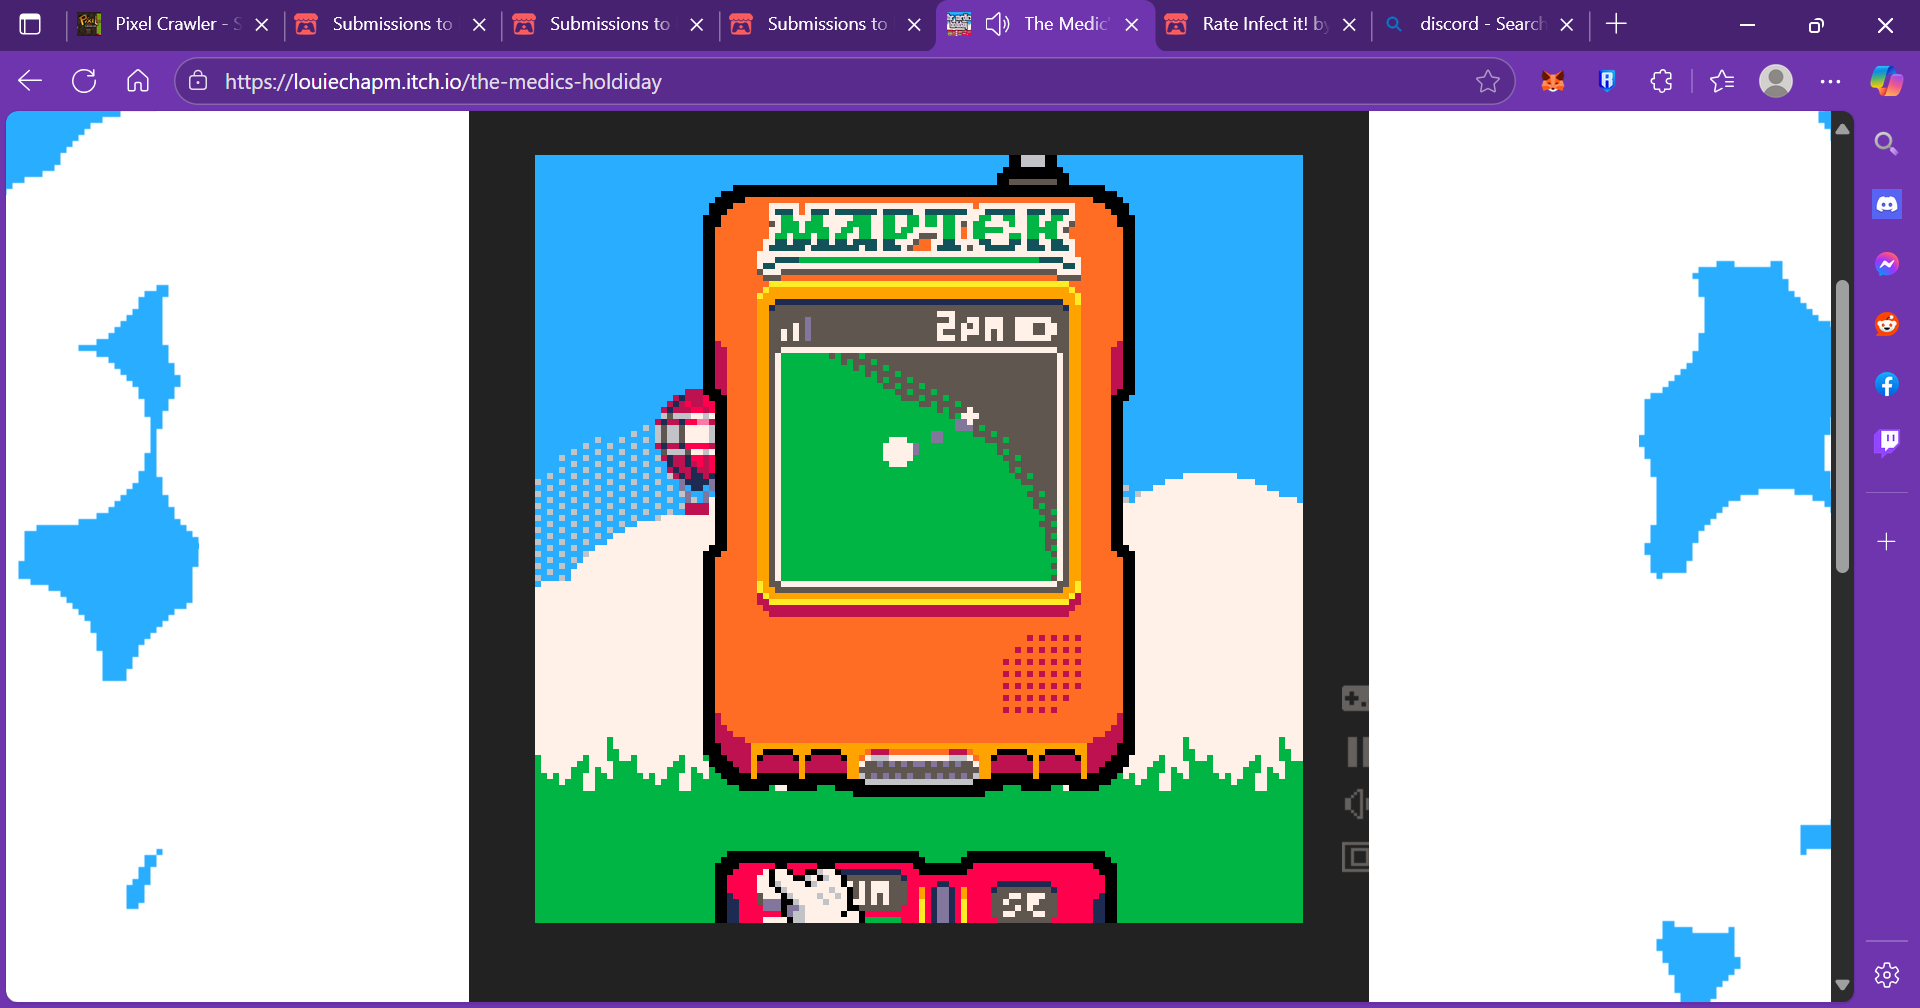Open Facebook in the sidebar
Image resolution: width=1920 pixels, height=1008 pixels.
coord(1886,384)
